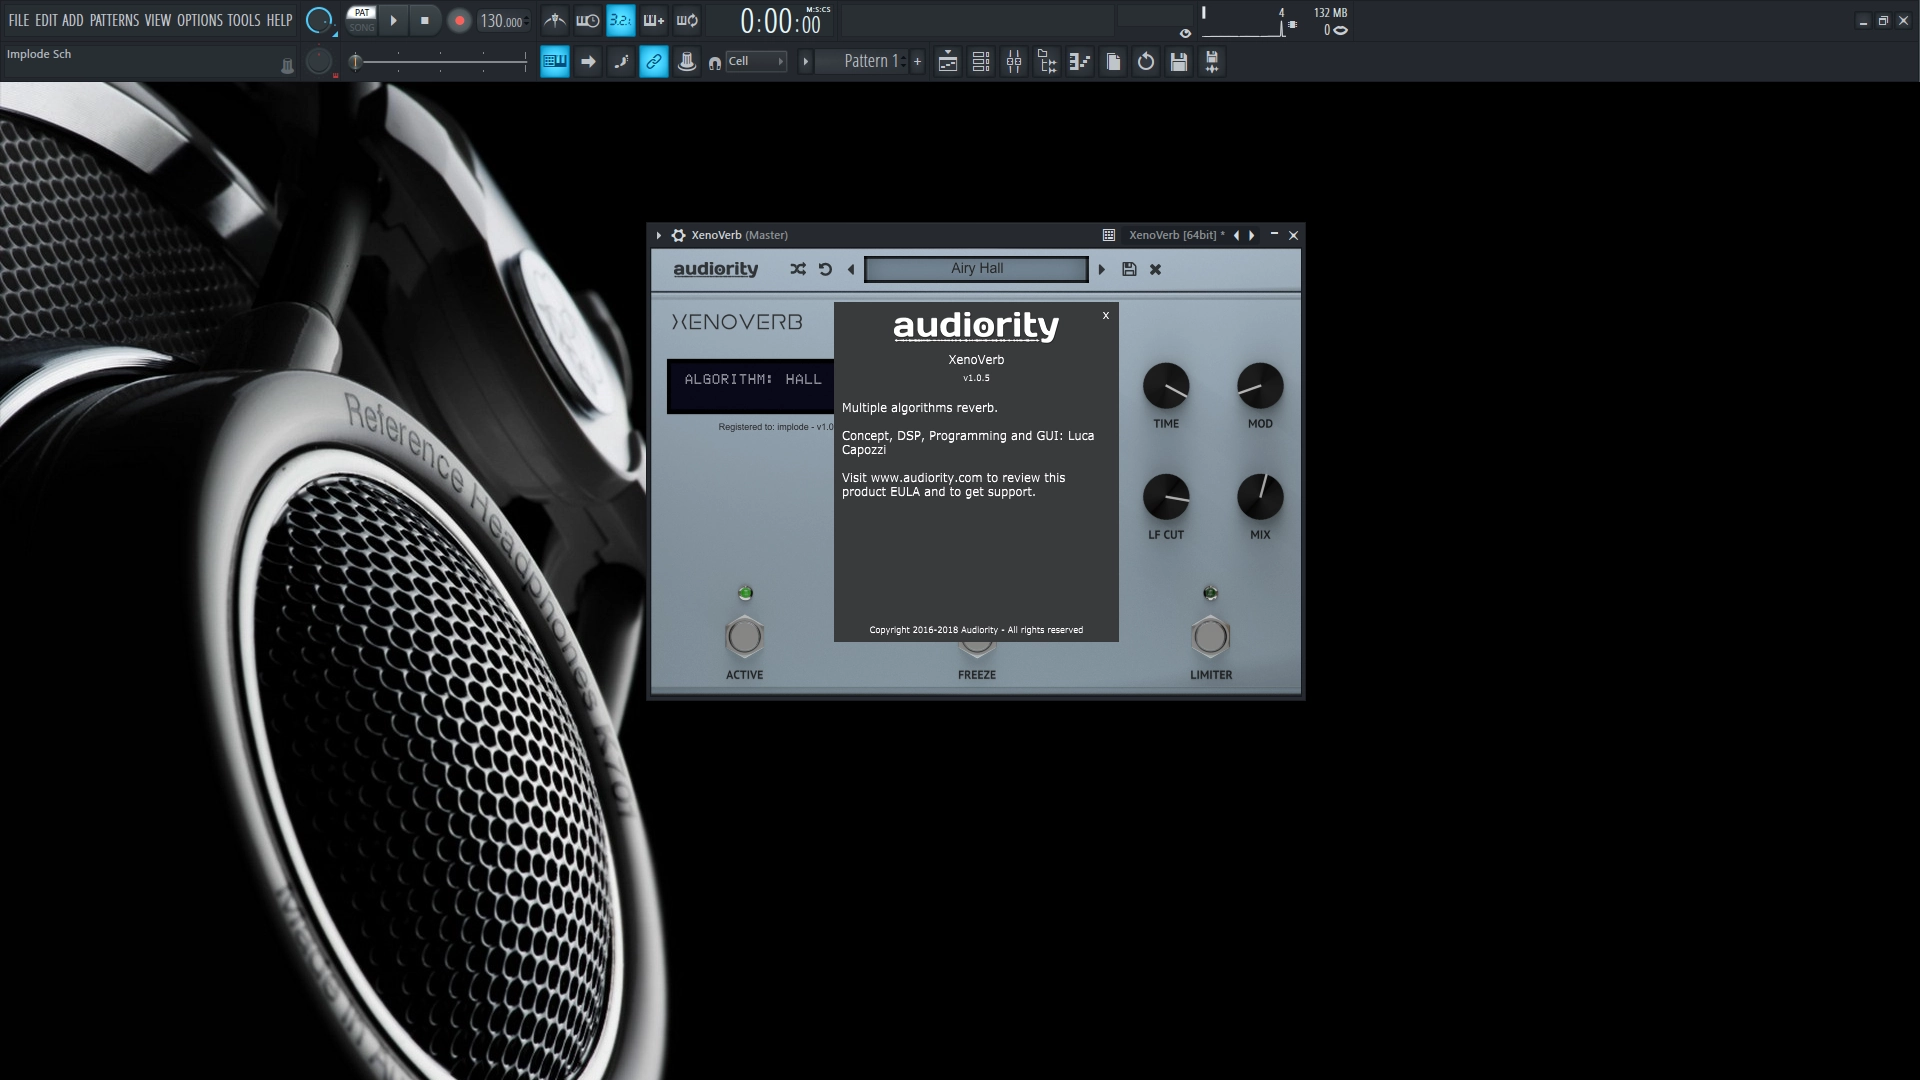Expand the pattern selector arrow

pyautogui.click(x=805, y=62)
